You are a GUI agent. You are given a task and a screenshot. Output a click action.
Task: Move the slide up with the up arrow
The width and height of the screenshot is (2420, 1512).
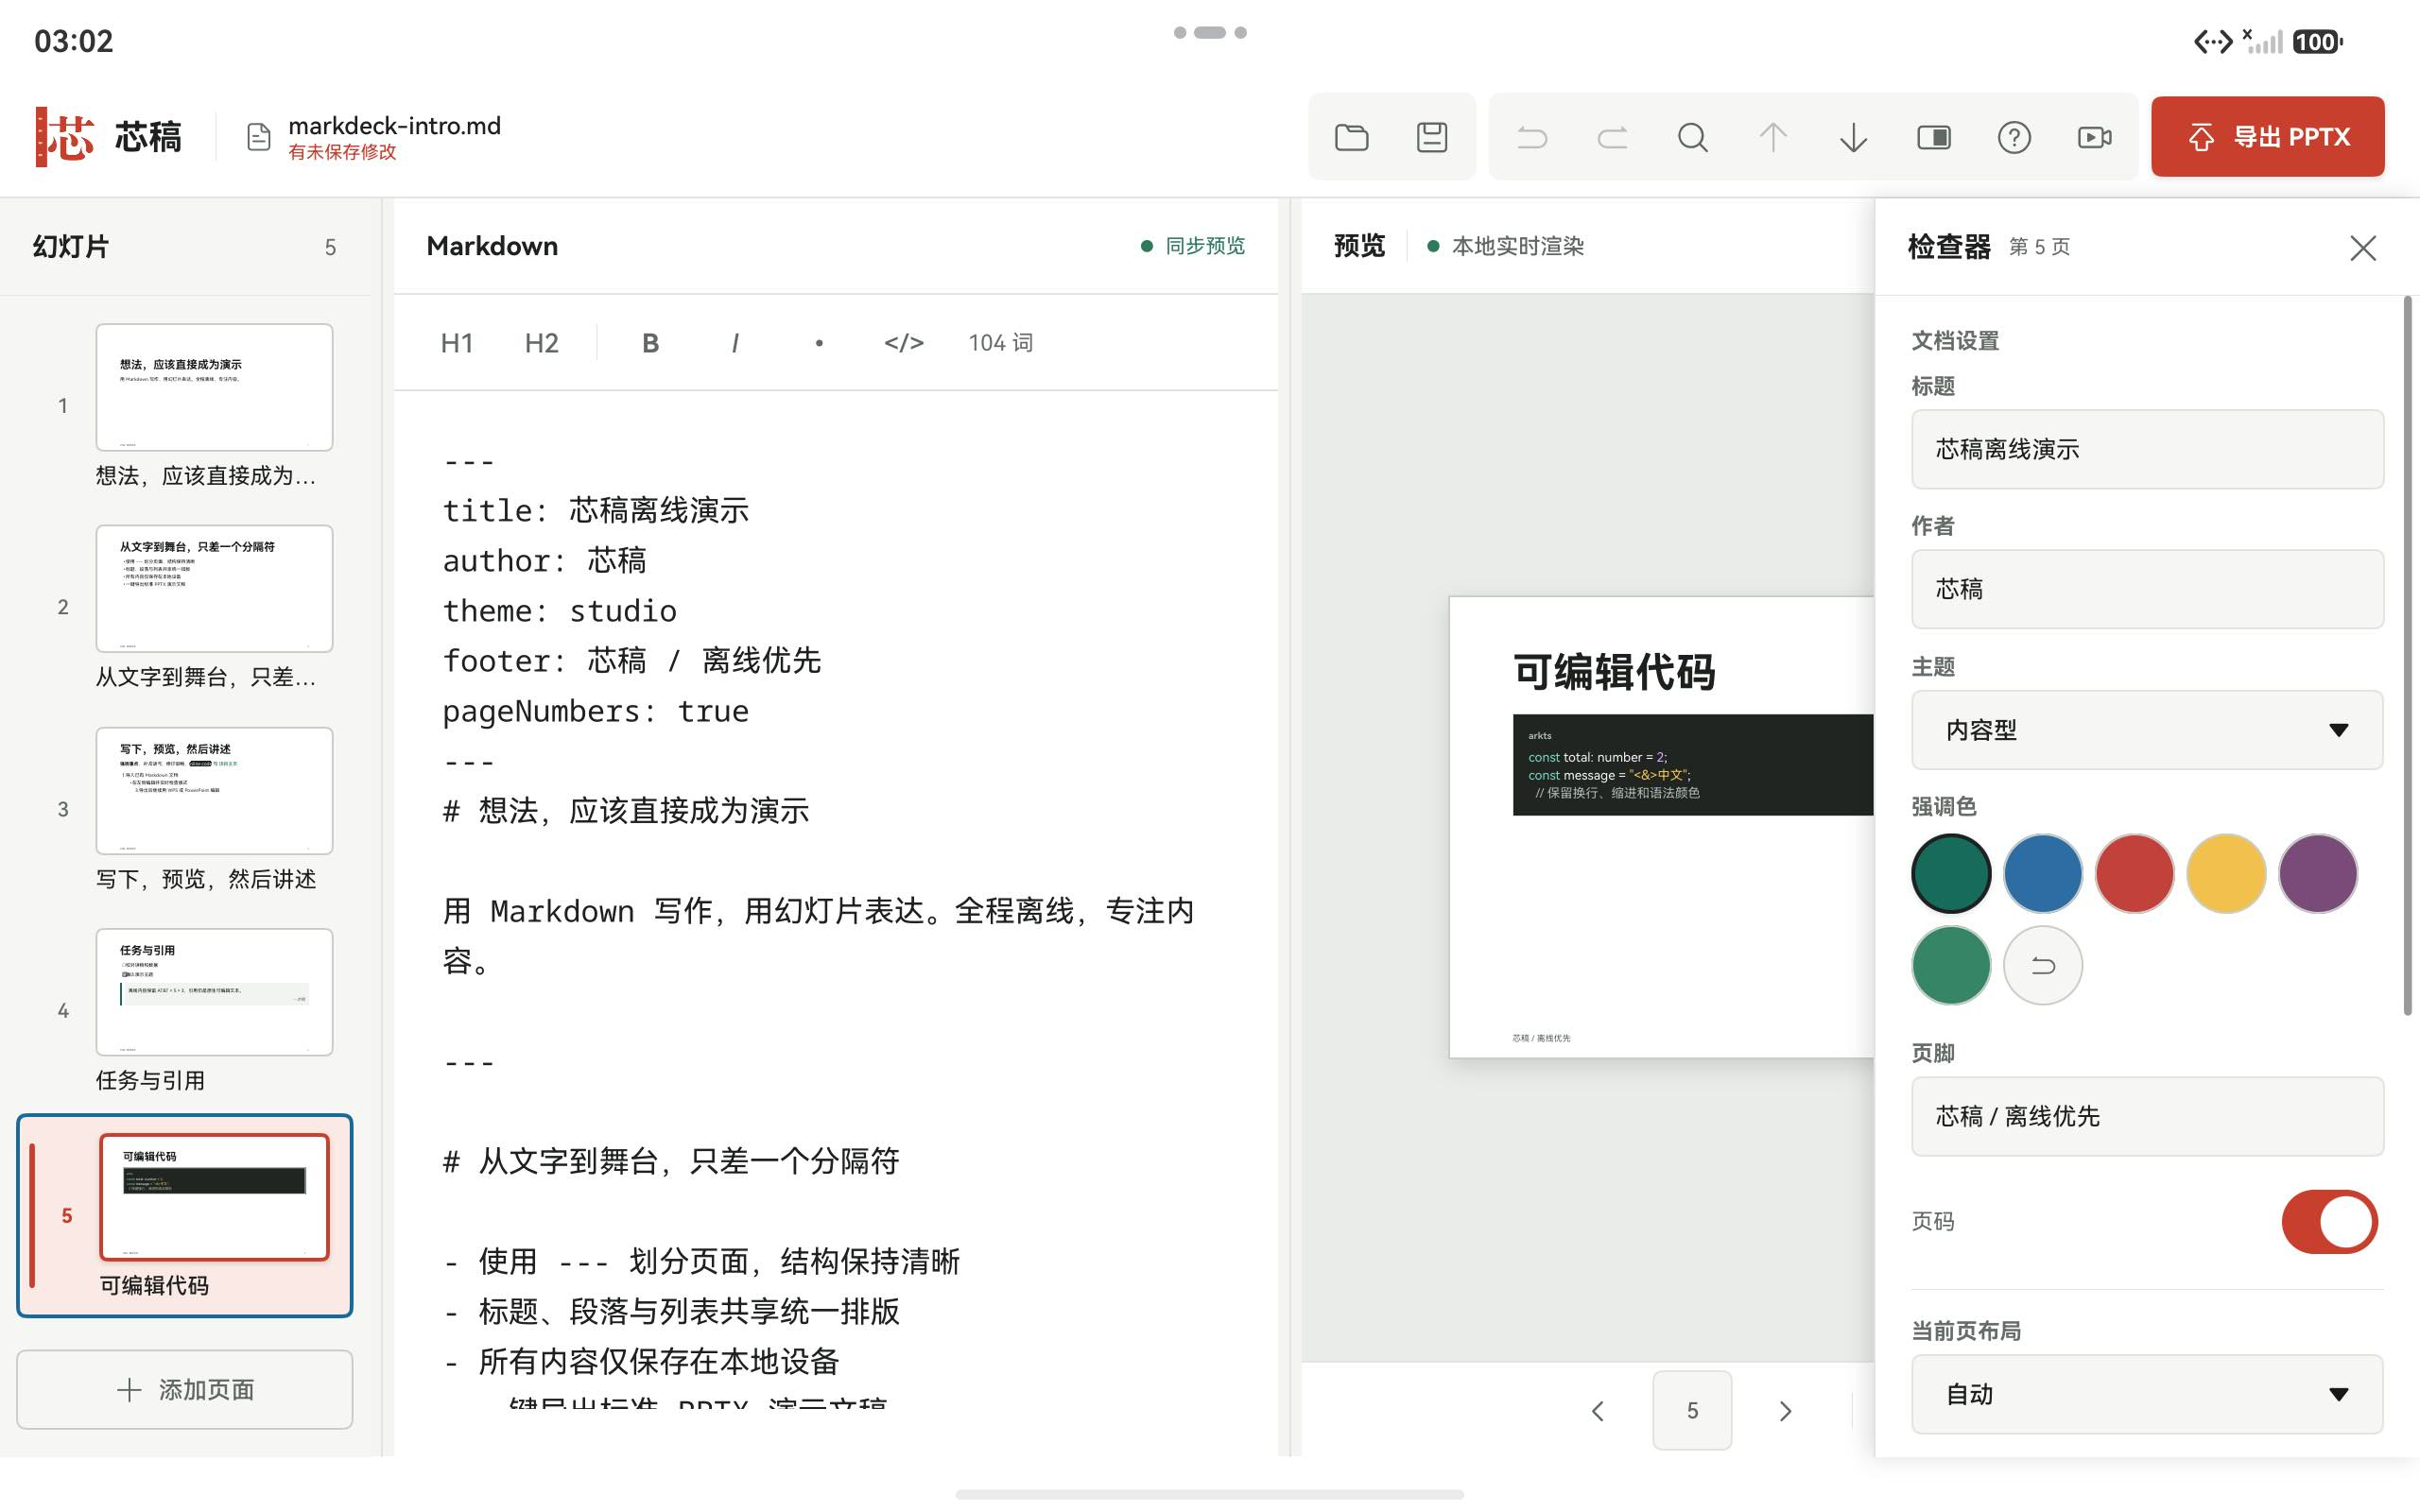[1773, 137]
